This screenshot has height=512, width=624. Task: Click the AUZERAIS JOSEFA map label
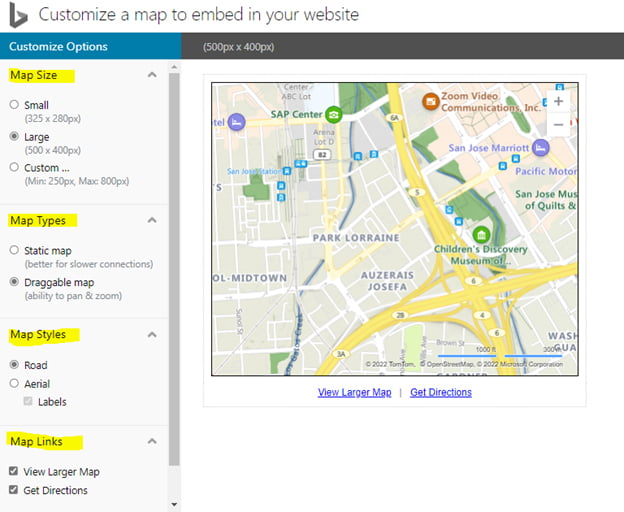[x=387, y=281]
